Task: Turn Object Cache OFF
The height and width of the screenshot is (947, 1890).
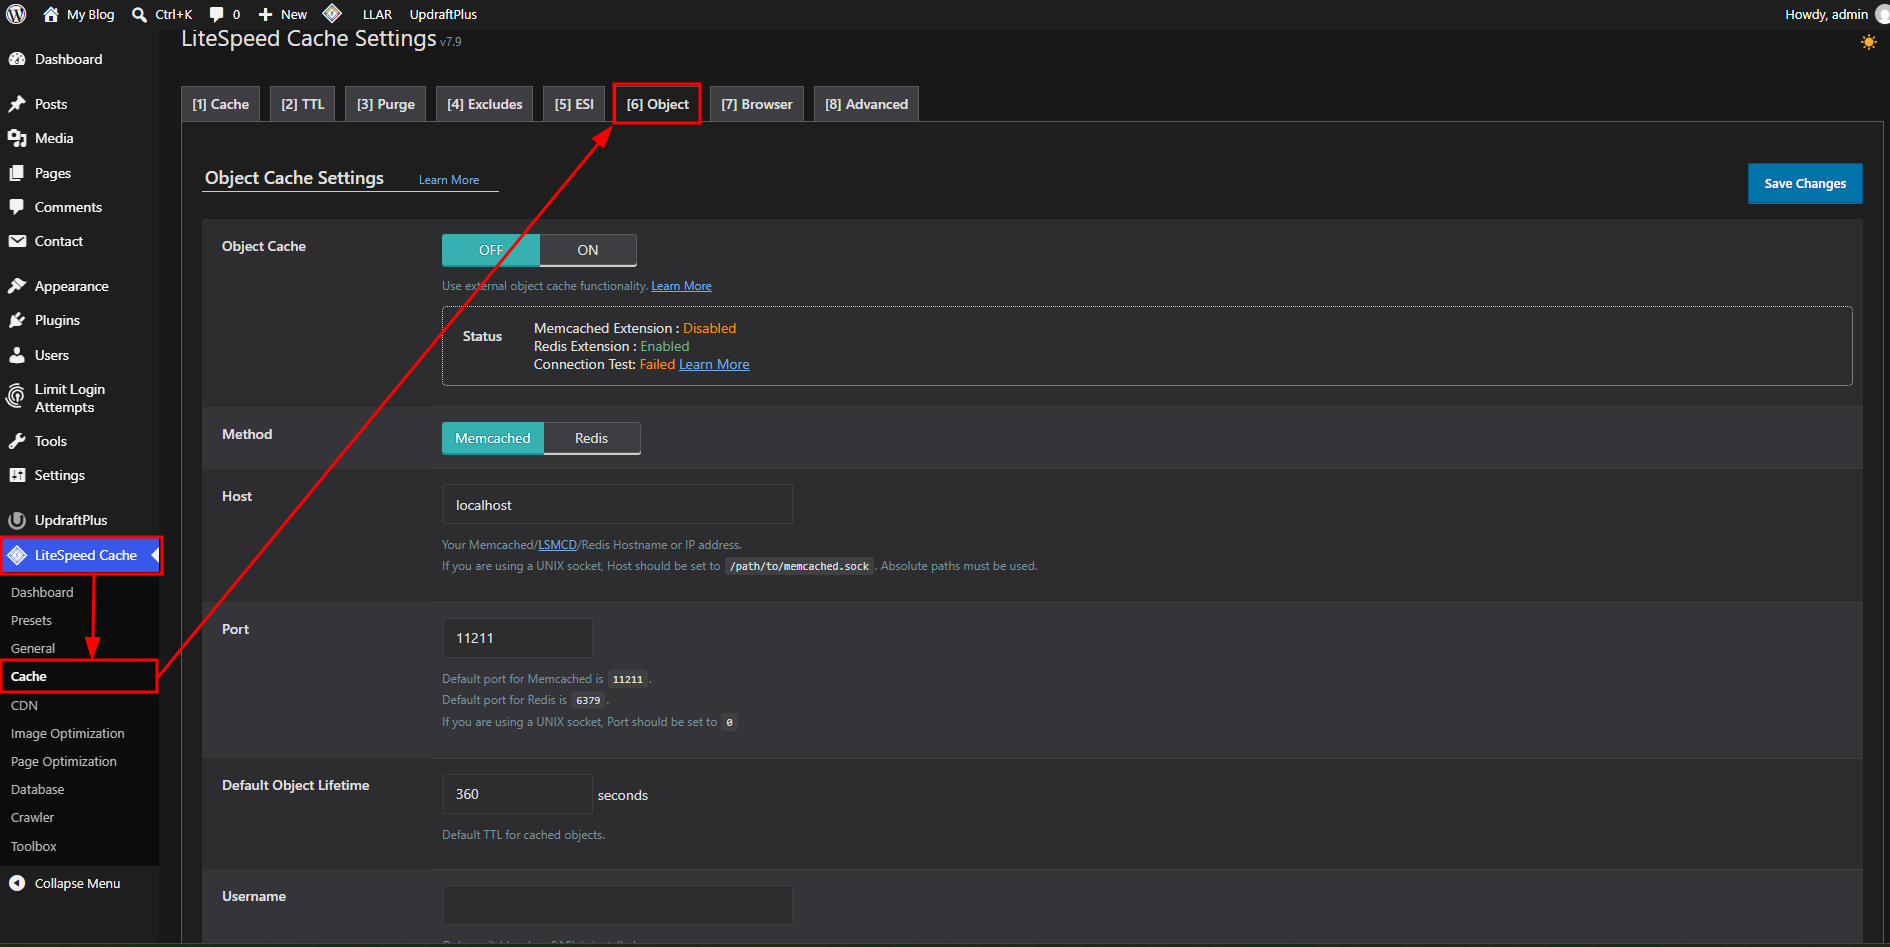Action: [491, 250]
